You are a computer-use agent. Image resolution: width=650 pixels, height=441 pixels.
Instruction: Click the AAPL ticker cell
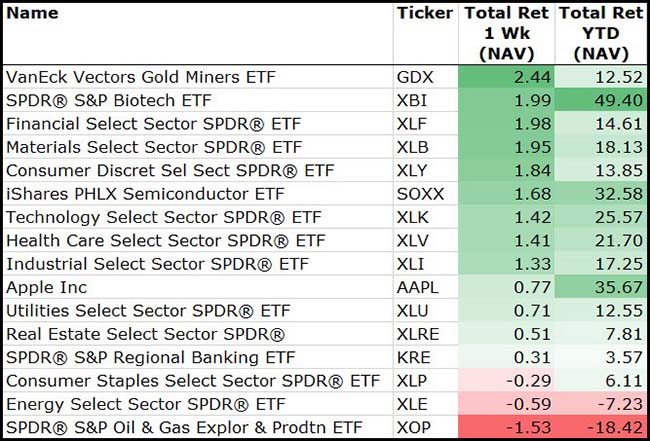coord(418,287)
